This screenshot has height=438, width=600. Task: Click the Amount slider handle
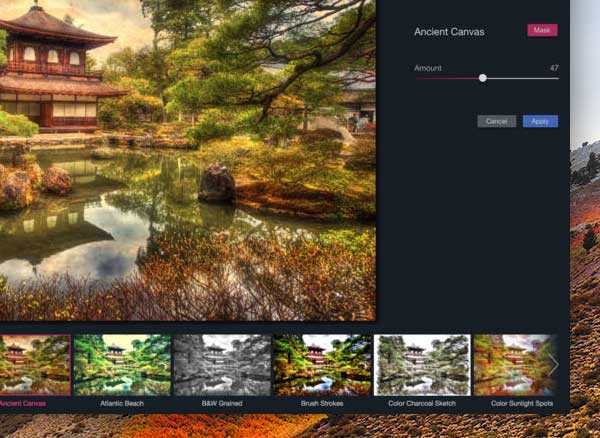coord(483,78)
